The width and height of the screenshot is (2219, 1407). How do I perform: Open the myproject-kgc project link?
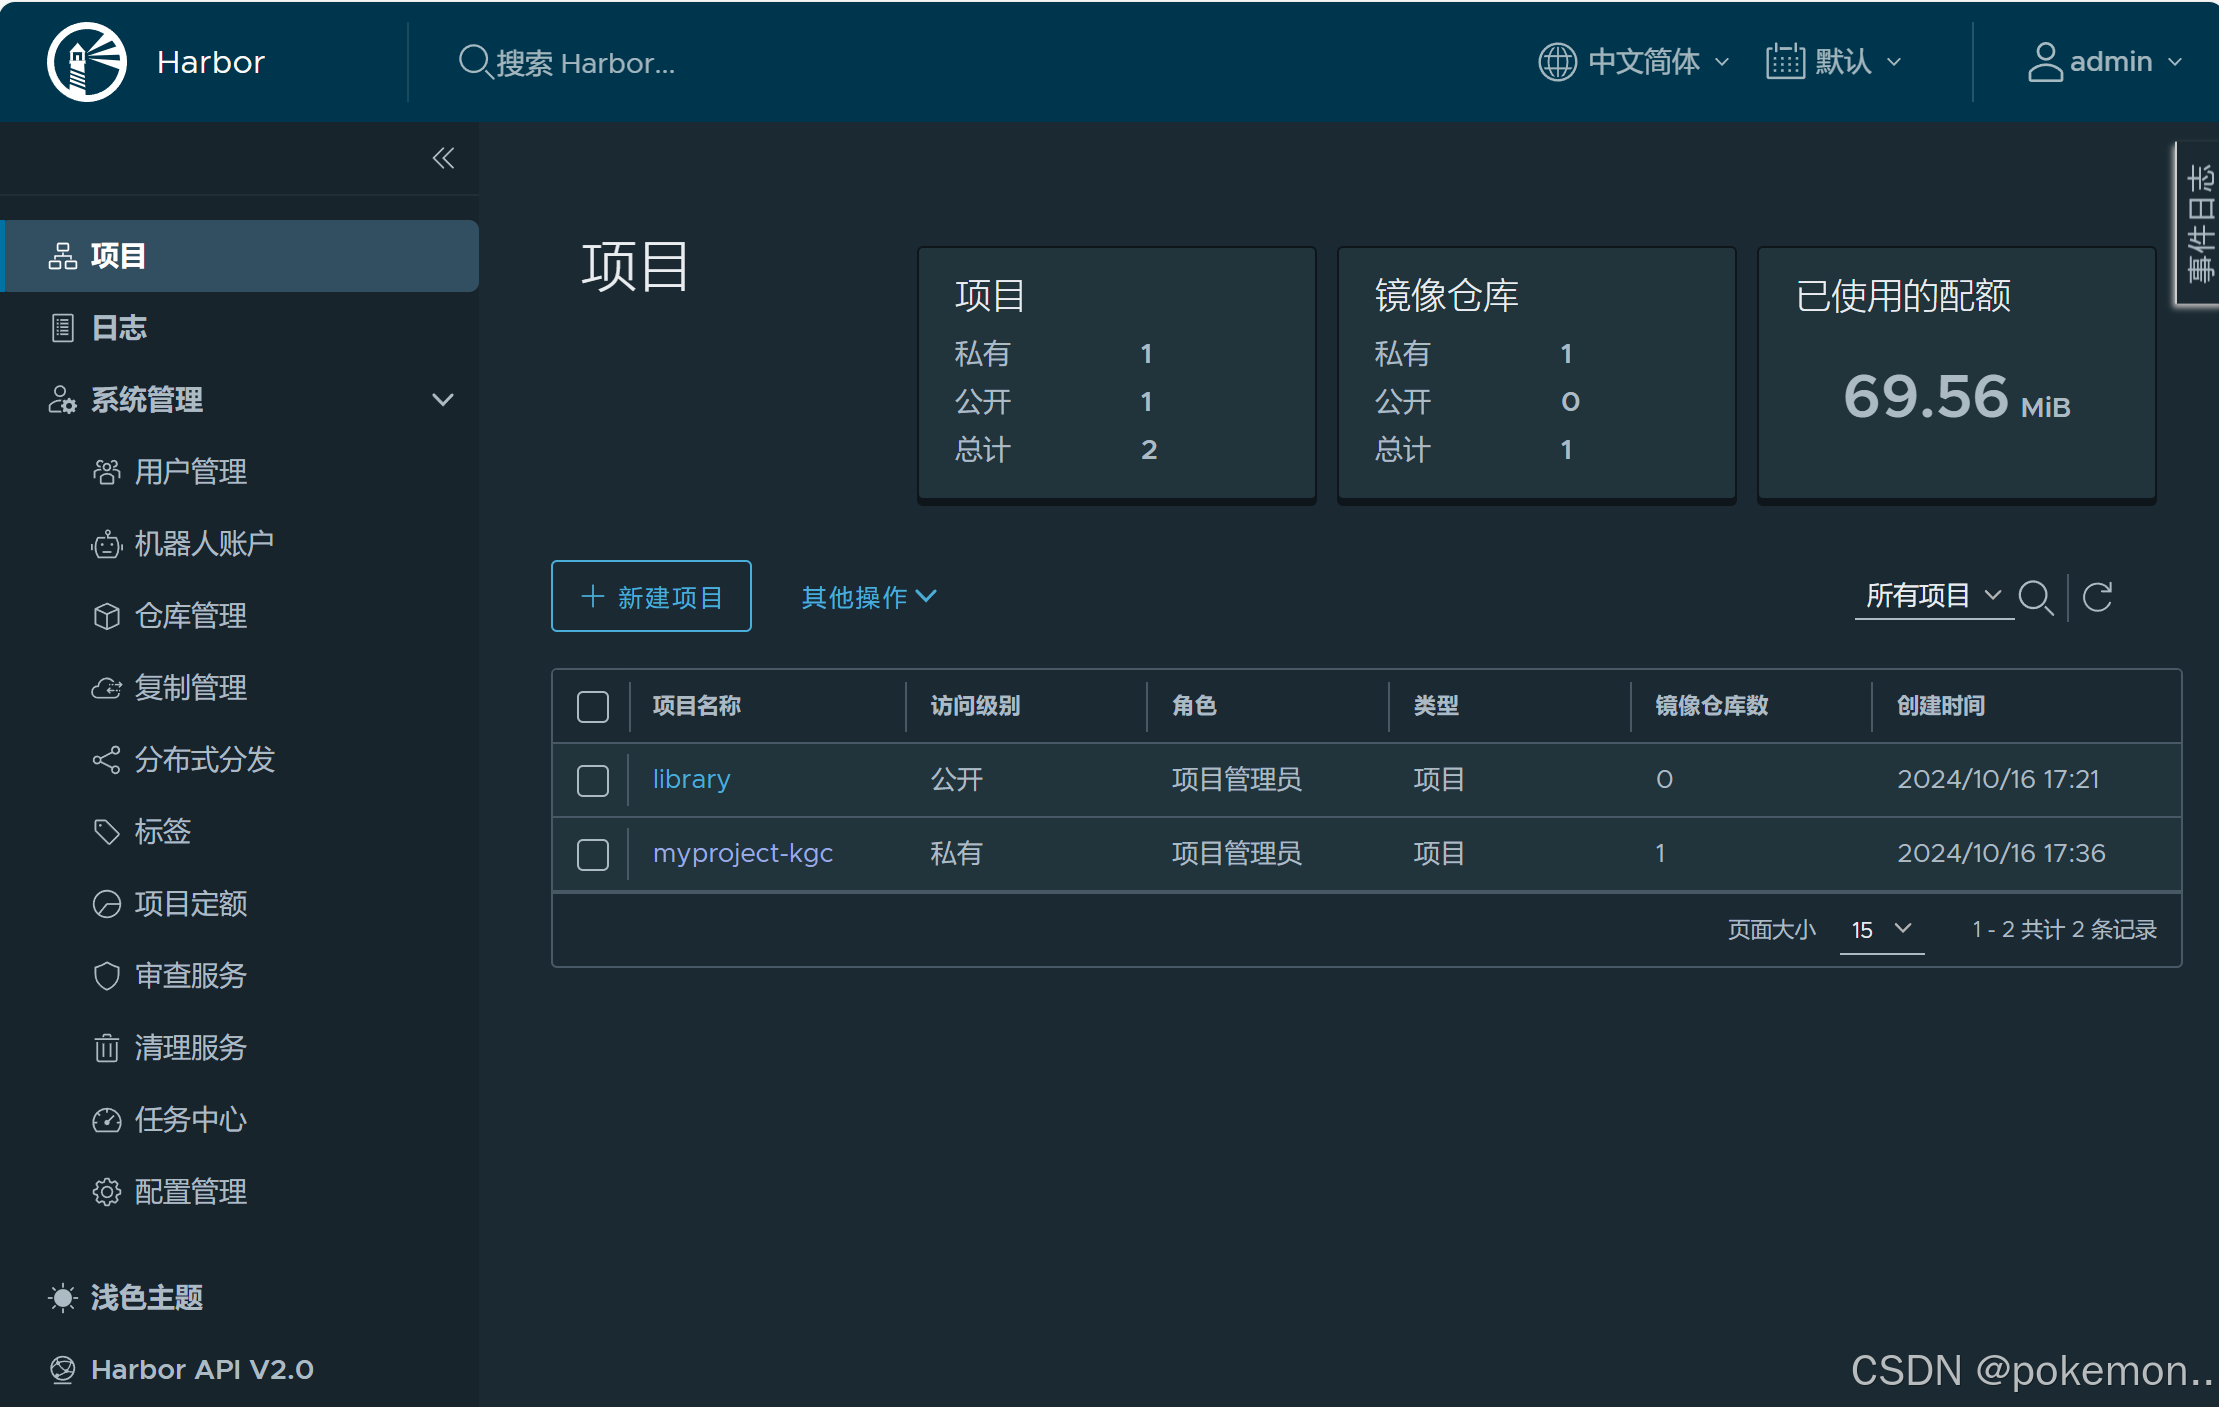pos(742,853)
